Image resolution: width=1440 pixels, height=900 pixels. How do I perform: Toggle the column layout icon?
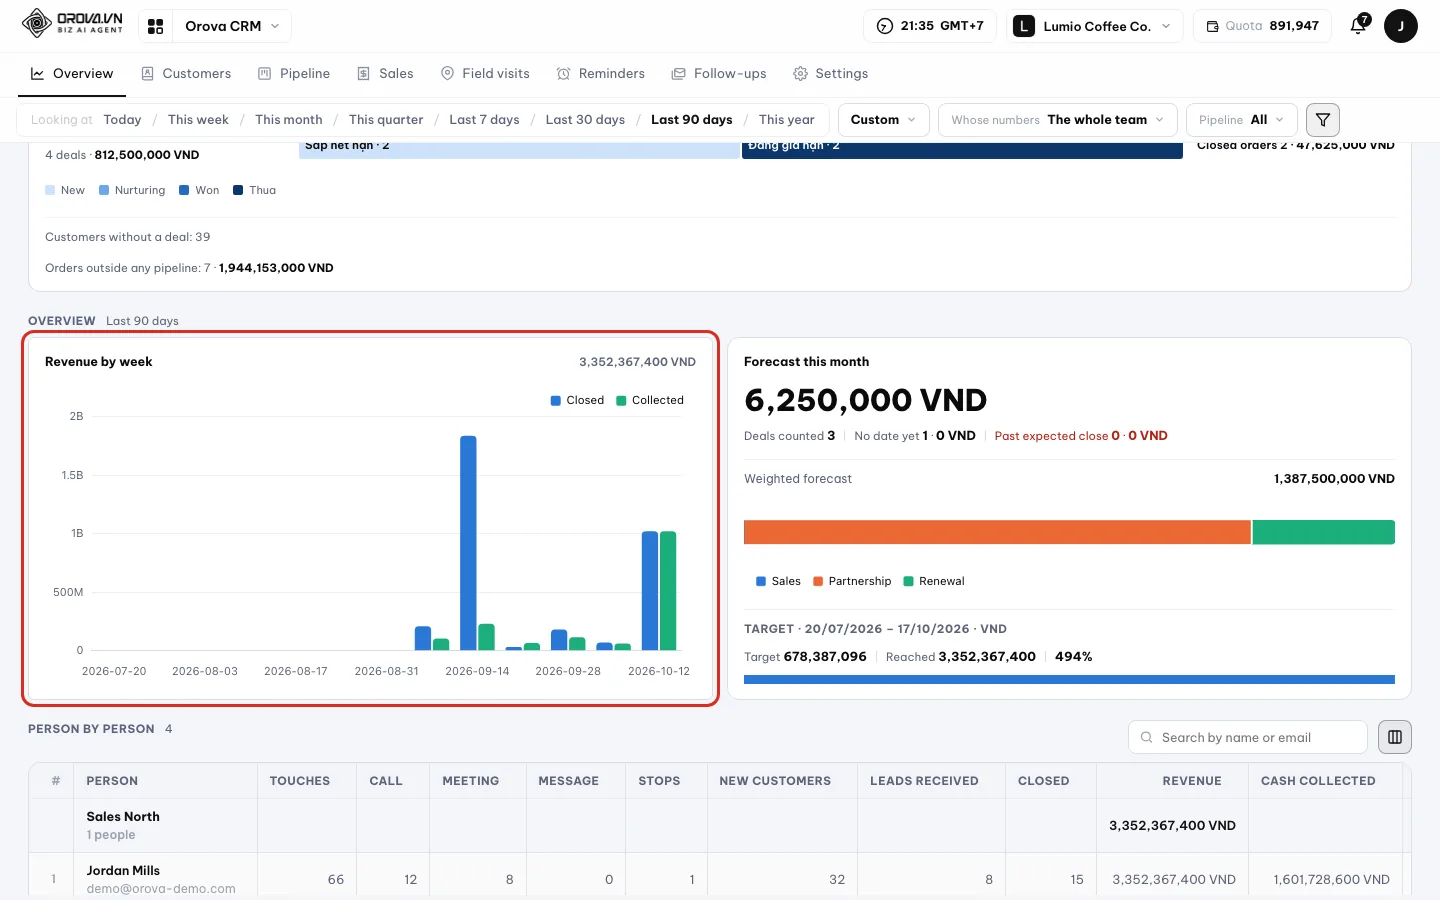1395,737
